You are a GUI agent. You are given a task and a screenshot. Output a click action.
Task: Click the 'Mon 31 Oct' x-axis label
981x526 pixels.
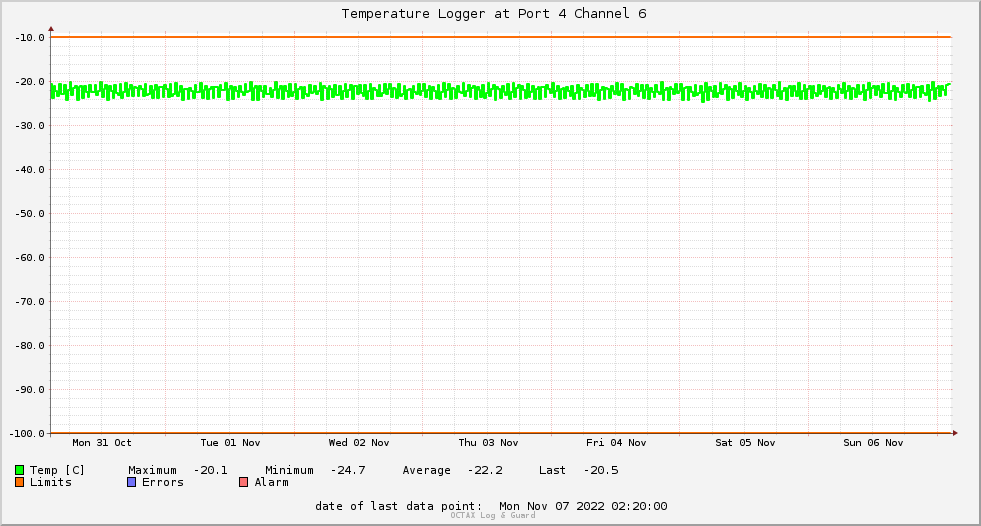102,443
